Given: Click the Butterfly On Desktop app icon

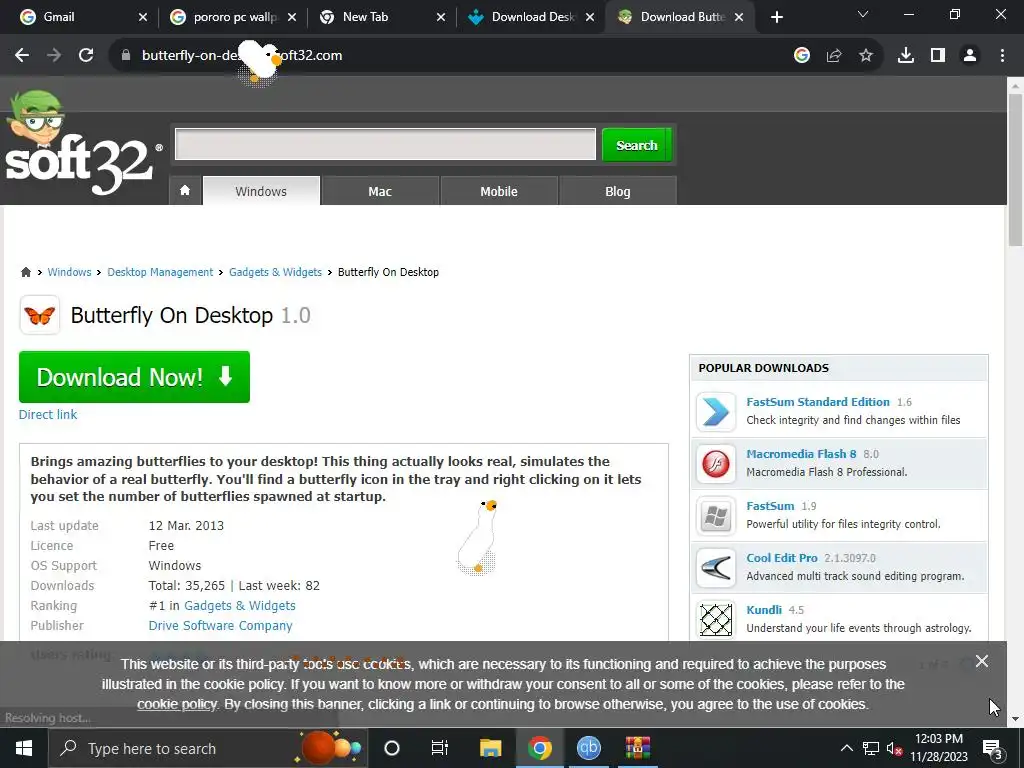Looking at the screenshot, I should [x=40, y=315].
